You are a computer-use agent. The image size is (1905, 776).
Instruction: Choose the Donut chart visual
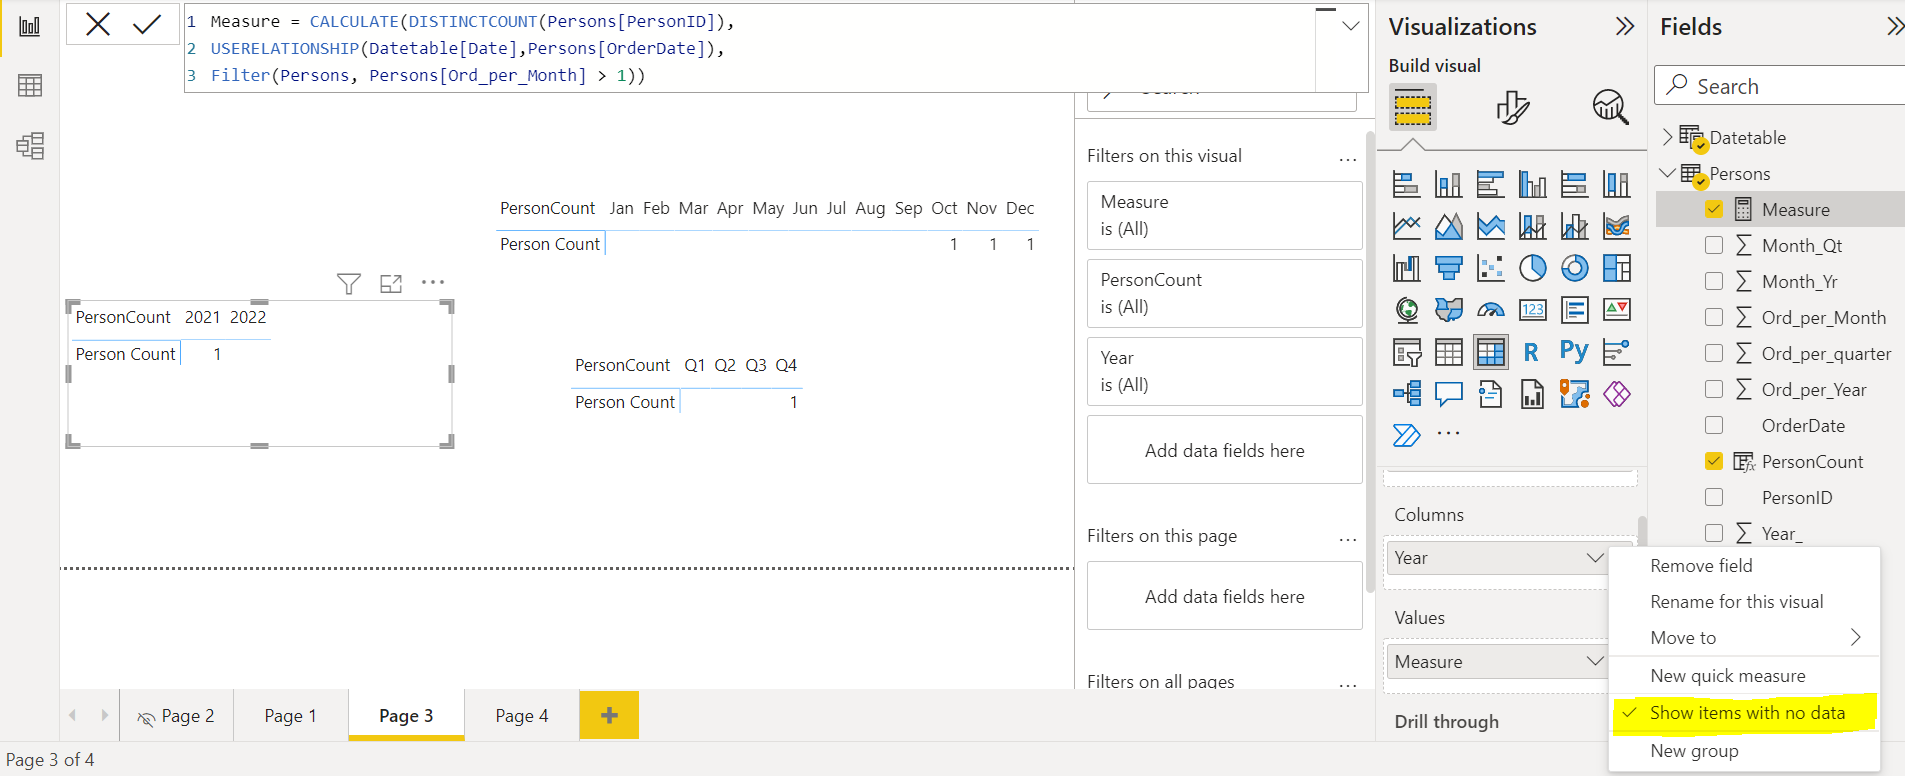(x=1574, y=268)
